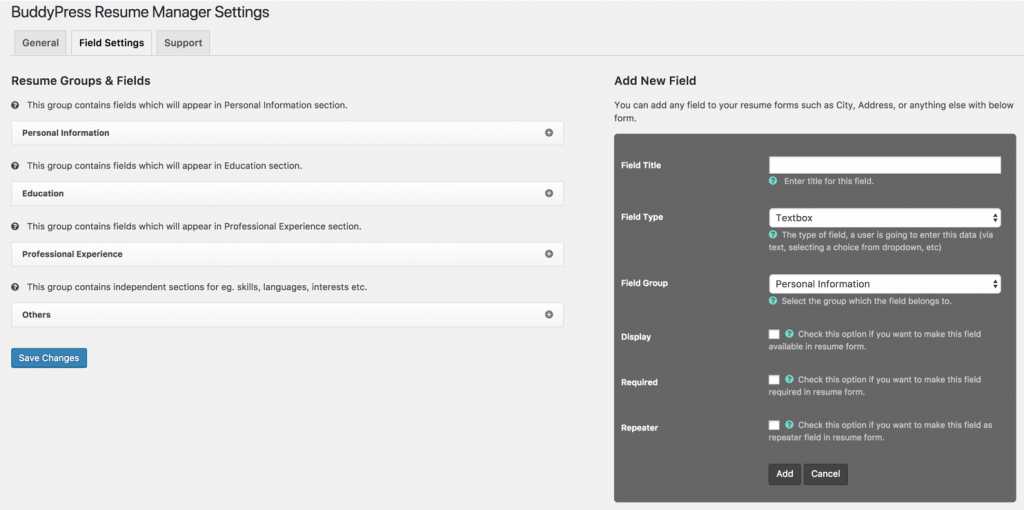Check the Required option checkbox
The height and width of the screenshot is (510, 1024).
click(774, 379)
